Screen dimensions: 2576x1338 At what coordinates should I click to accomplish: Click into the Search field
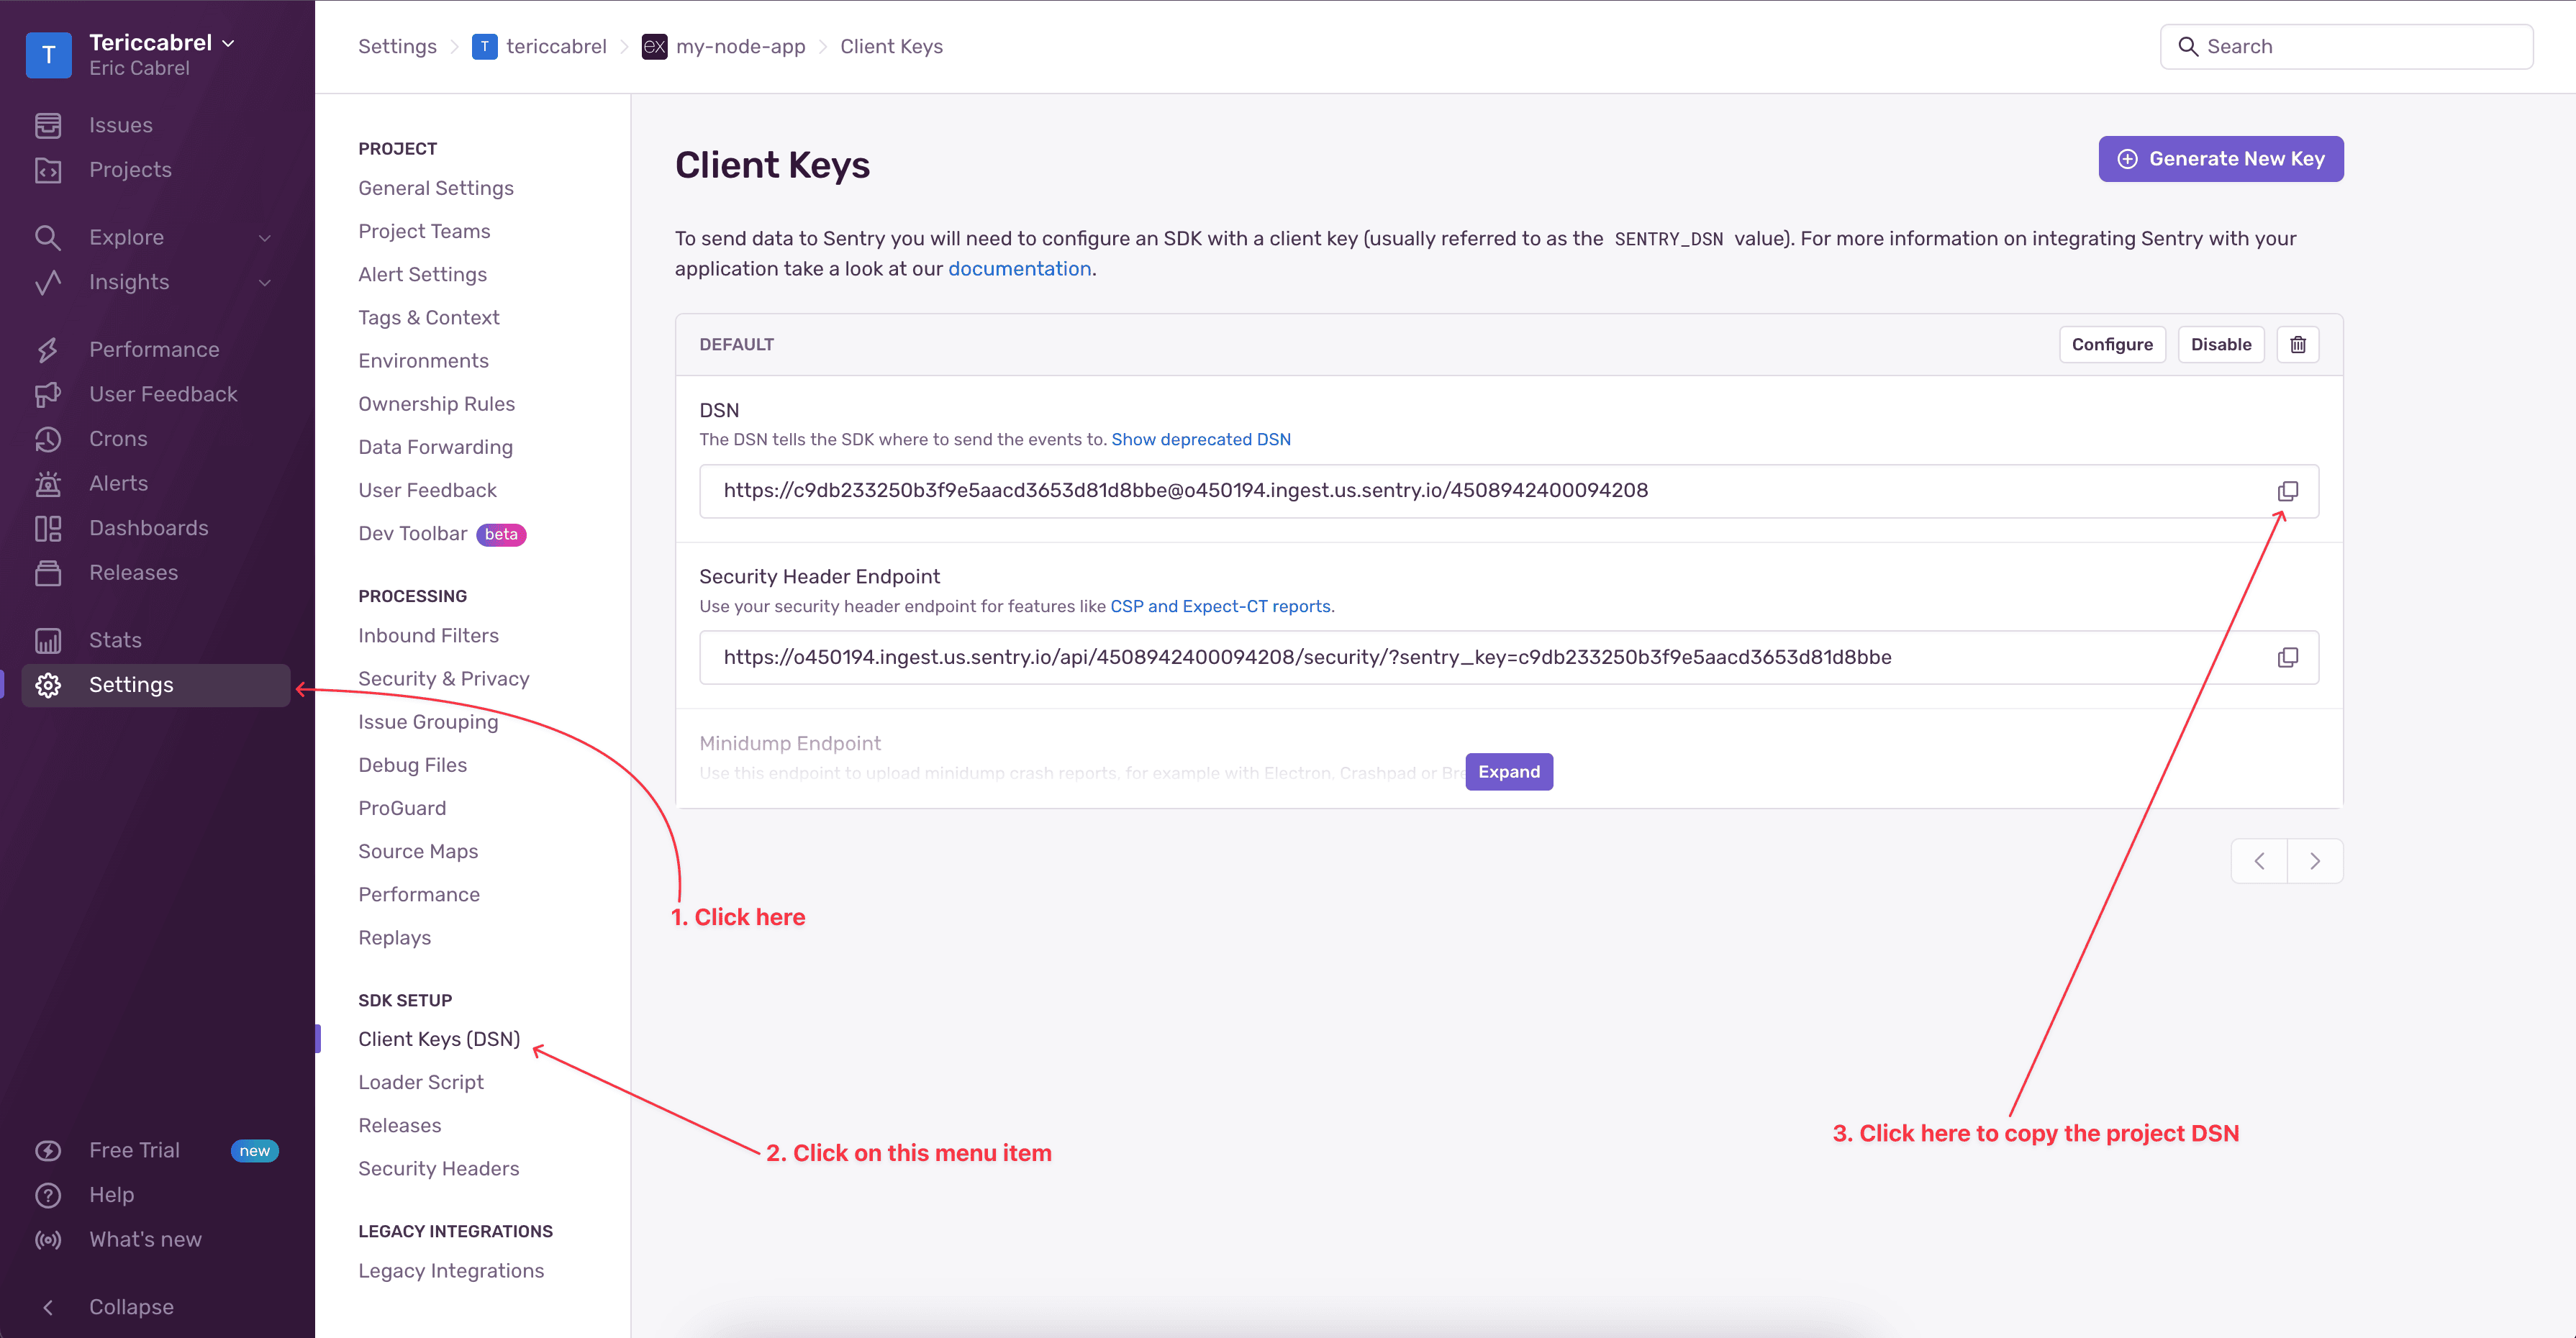[x=2345, y=46]
